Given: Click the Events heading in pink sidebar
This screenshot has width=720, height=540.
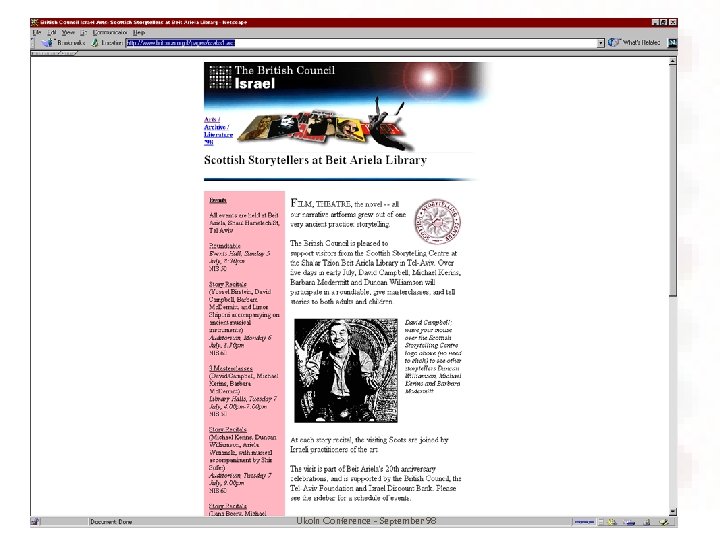Looking at the screenshot, I should (x=218, y=200).
